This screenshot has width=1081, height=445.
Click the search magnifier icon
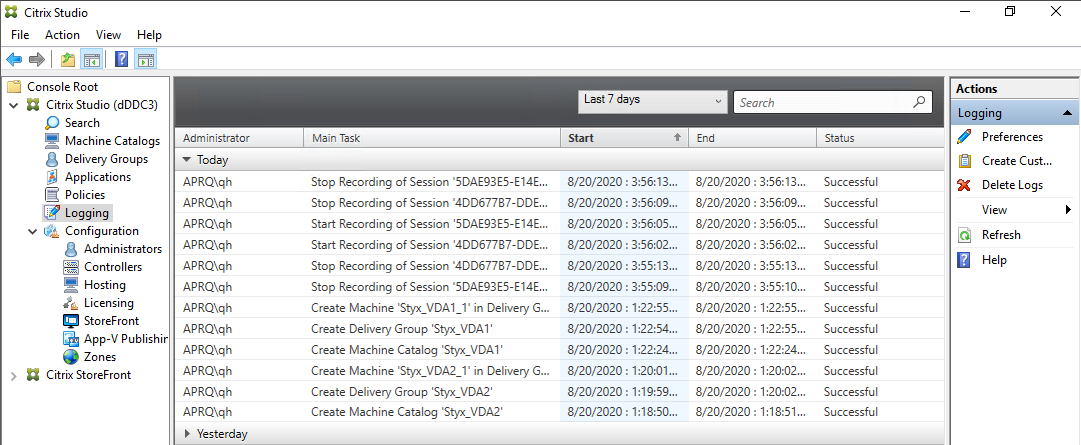click(x=919, y=102)
